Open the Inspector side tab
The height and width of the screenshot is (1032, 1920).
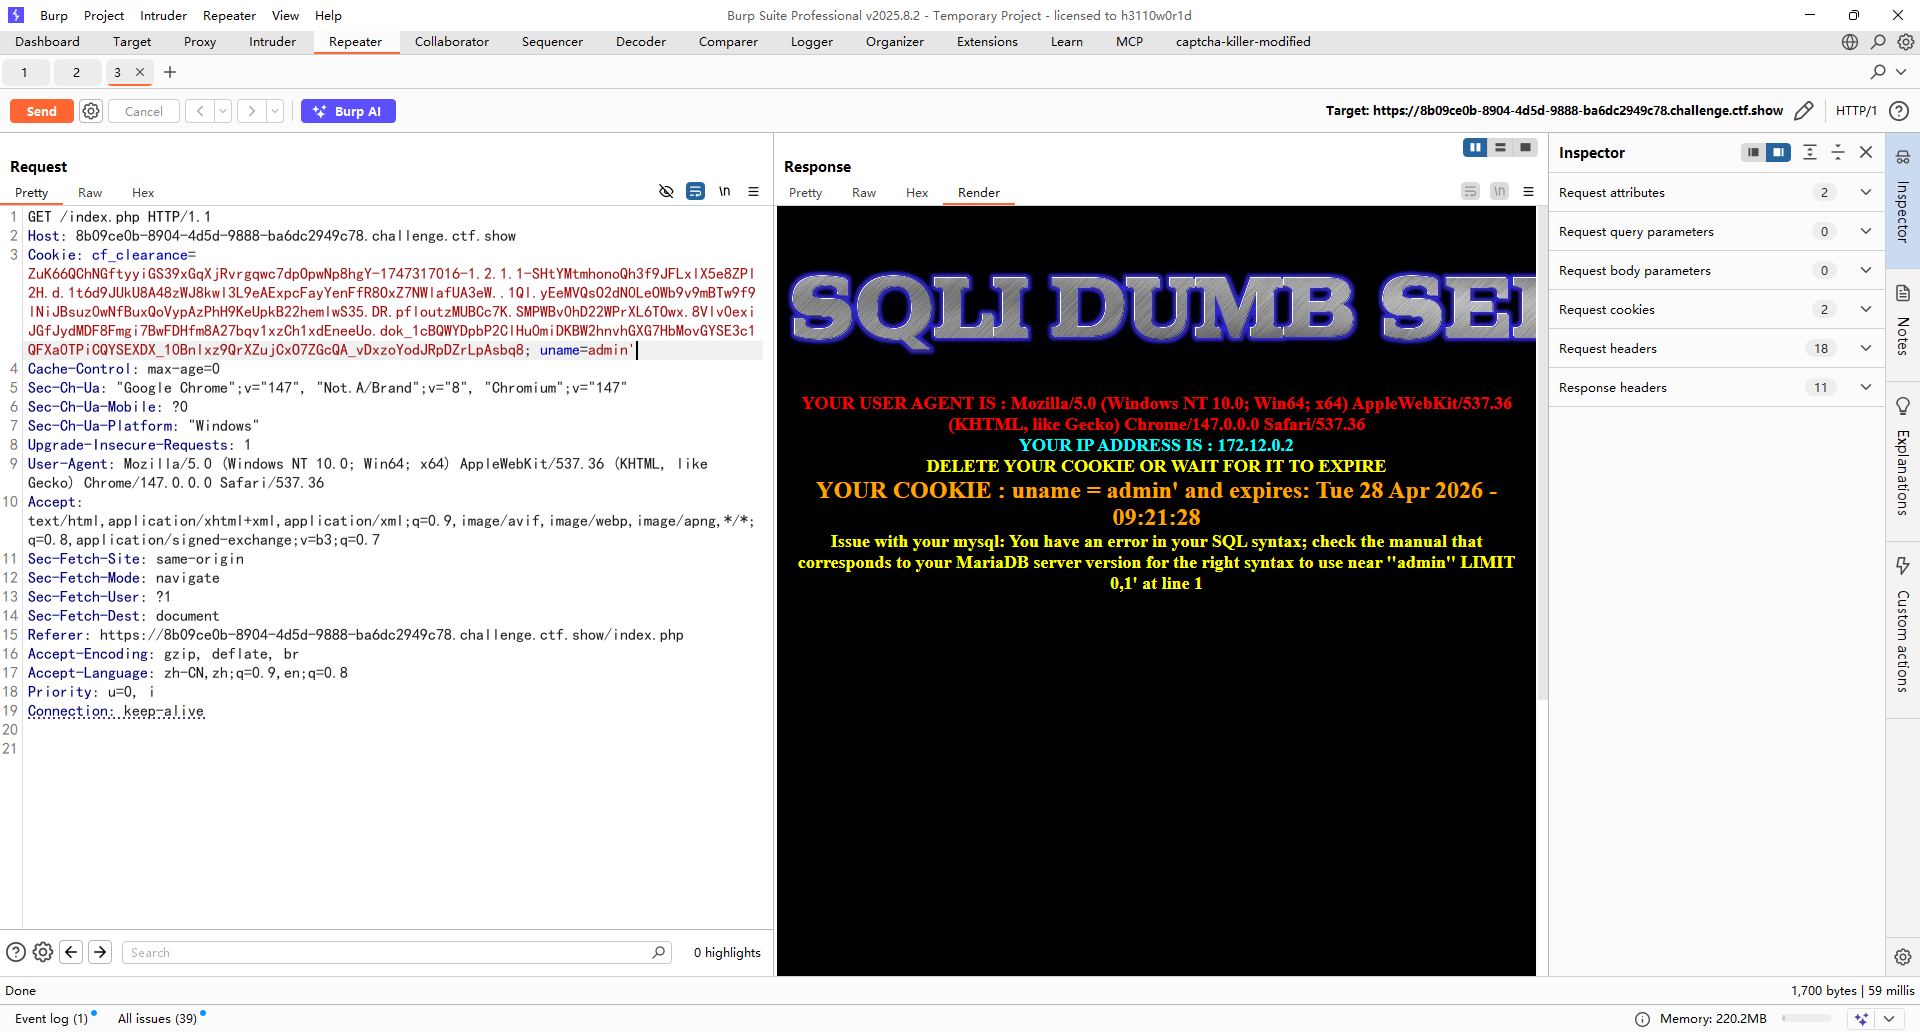[1902, 198]
